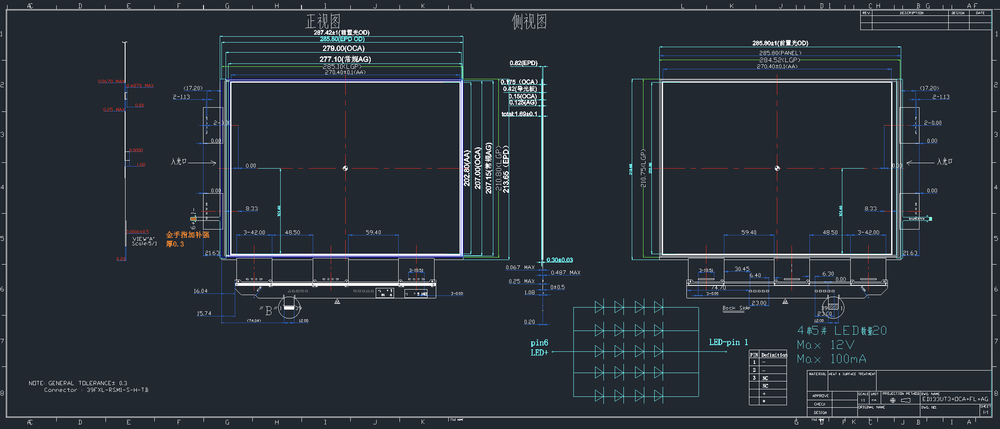1000x429 pixels.
Task: Click the total:1.89±0.1 thickness label
Action: 519,113
